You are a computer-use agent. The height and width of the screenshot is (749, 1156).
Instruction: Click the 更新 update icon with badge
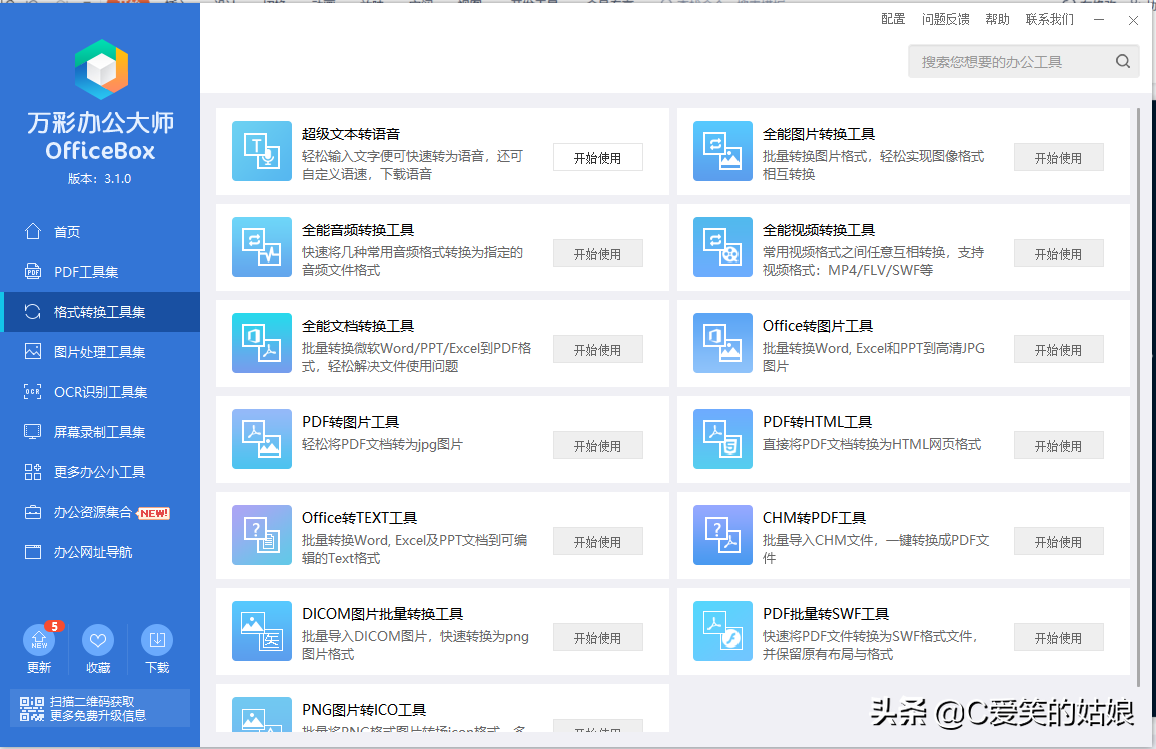point(39,640)
